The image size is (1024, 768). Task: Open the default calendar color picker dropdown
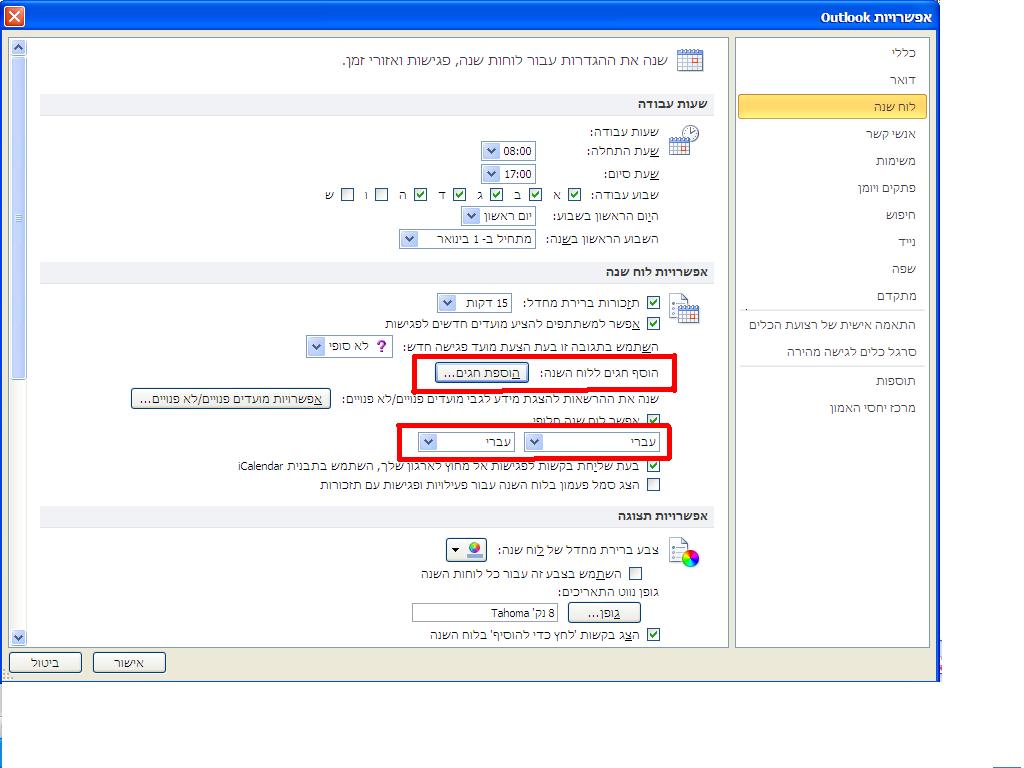(x=466, y=550)
